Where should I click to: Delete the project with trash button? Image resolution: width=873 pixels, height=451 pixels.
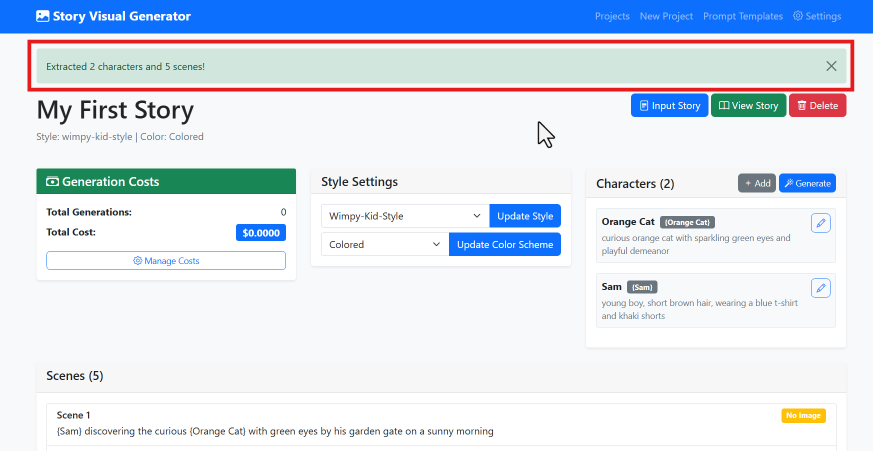coord(817,106)
